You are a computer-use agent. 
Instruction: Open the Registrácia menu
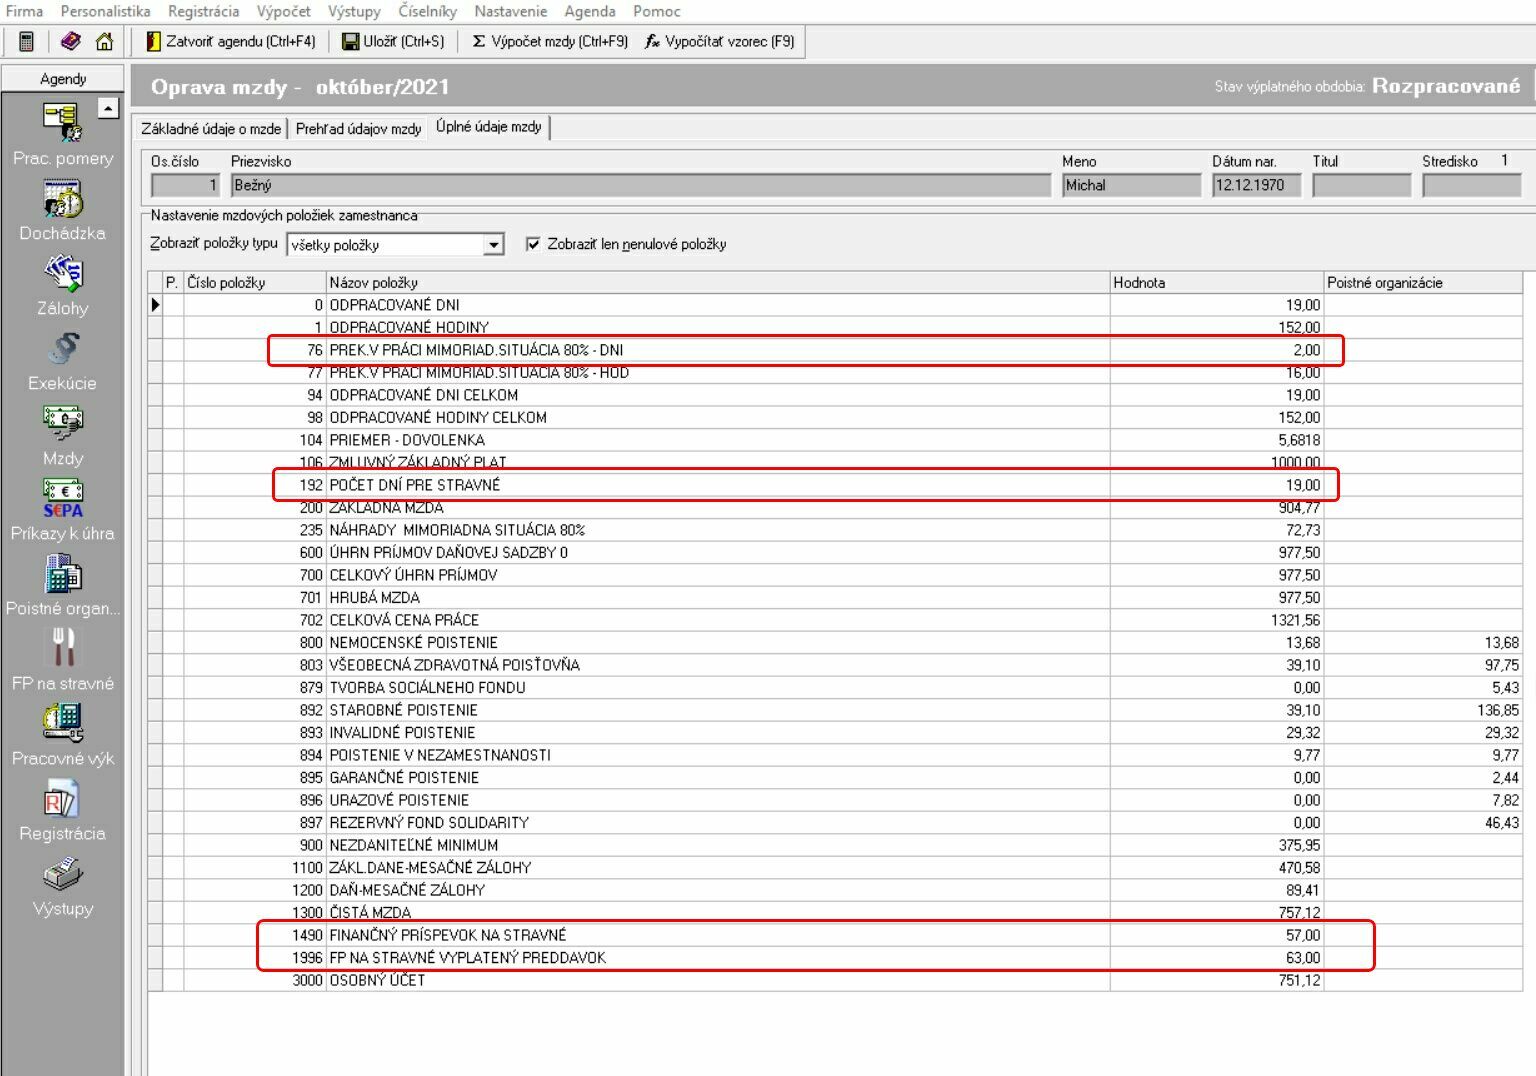[203, 11]
